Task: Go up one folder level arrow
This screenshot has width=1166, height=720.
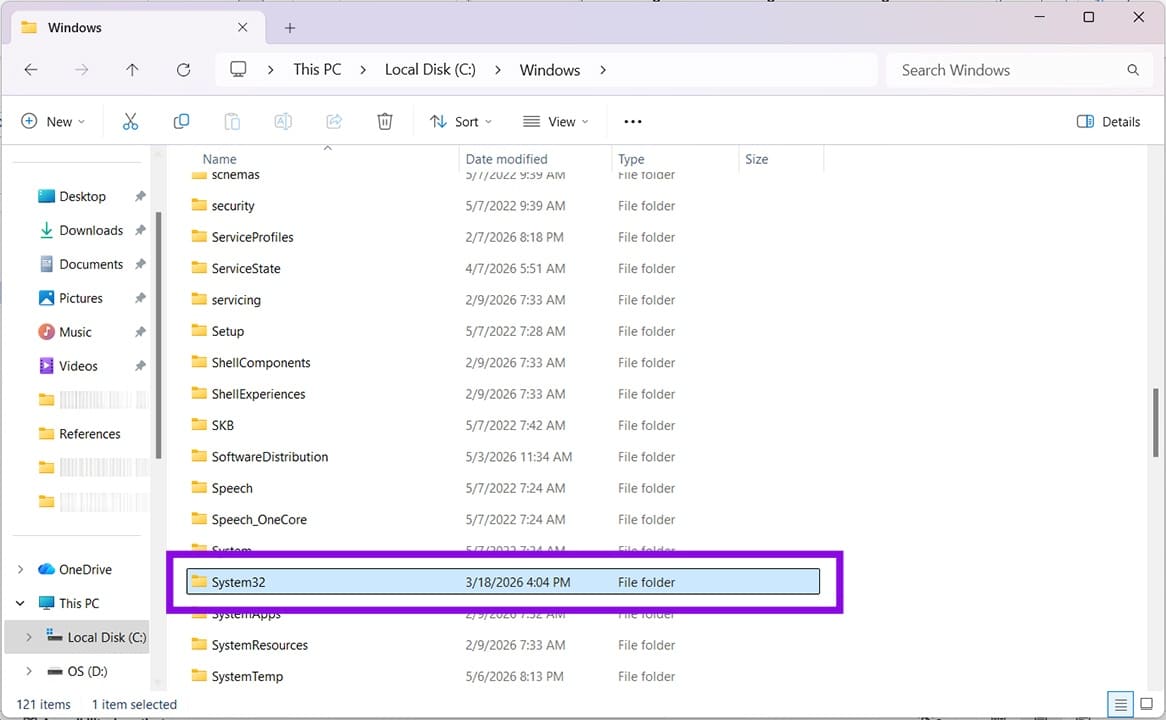Action: coord(132,70)
